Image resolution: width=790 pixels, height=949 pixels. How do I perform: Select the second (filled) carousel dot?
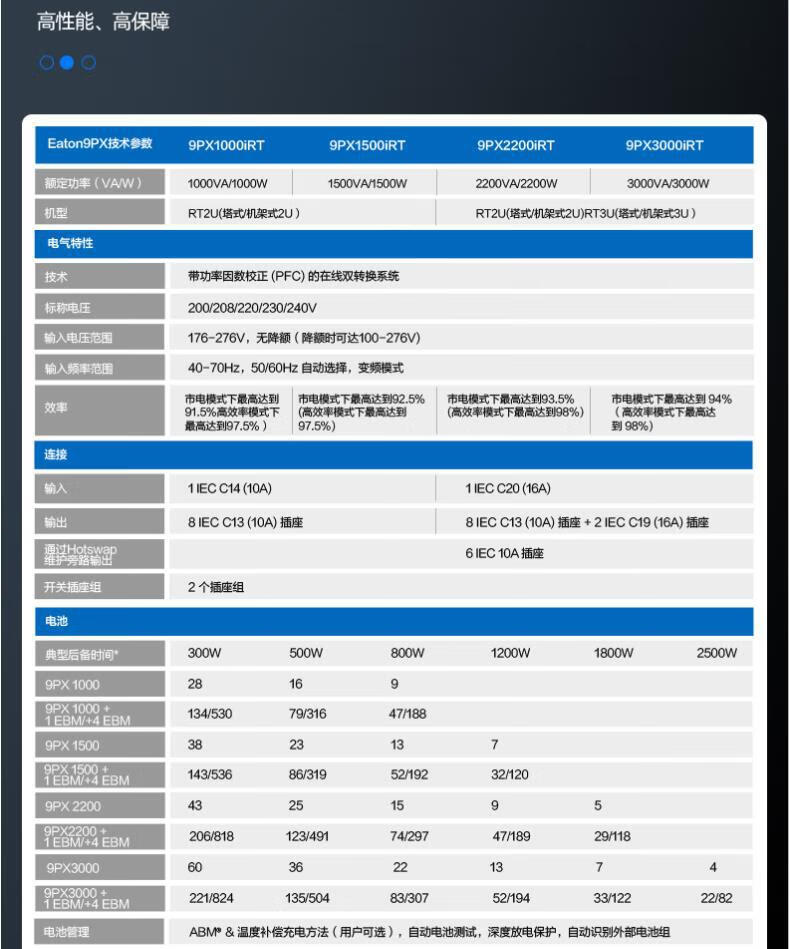click(67, 62)
